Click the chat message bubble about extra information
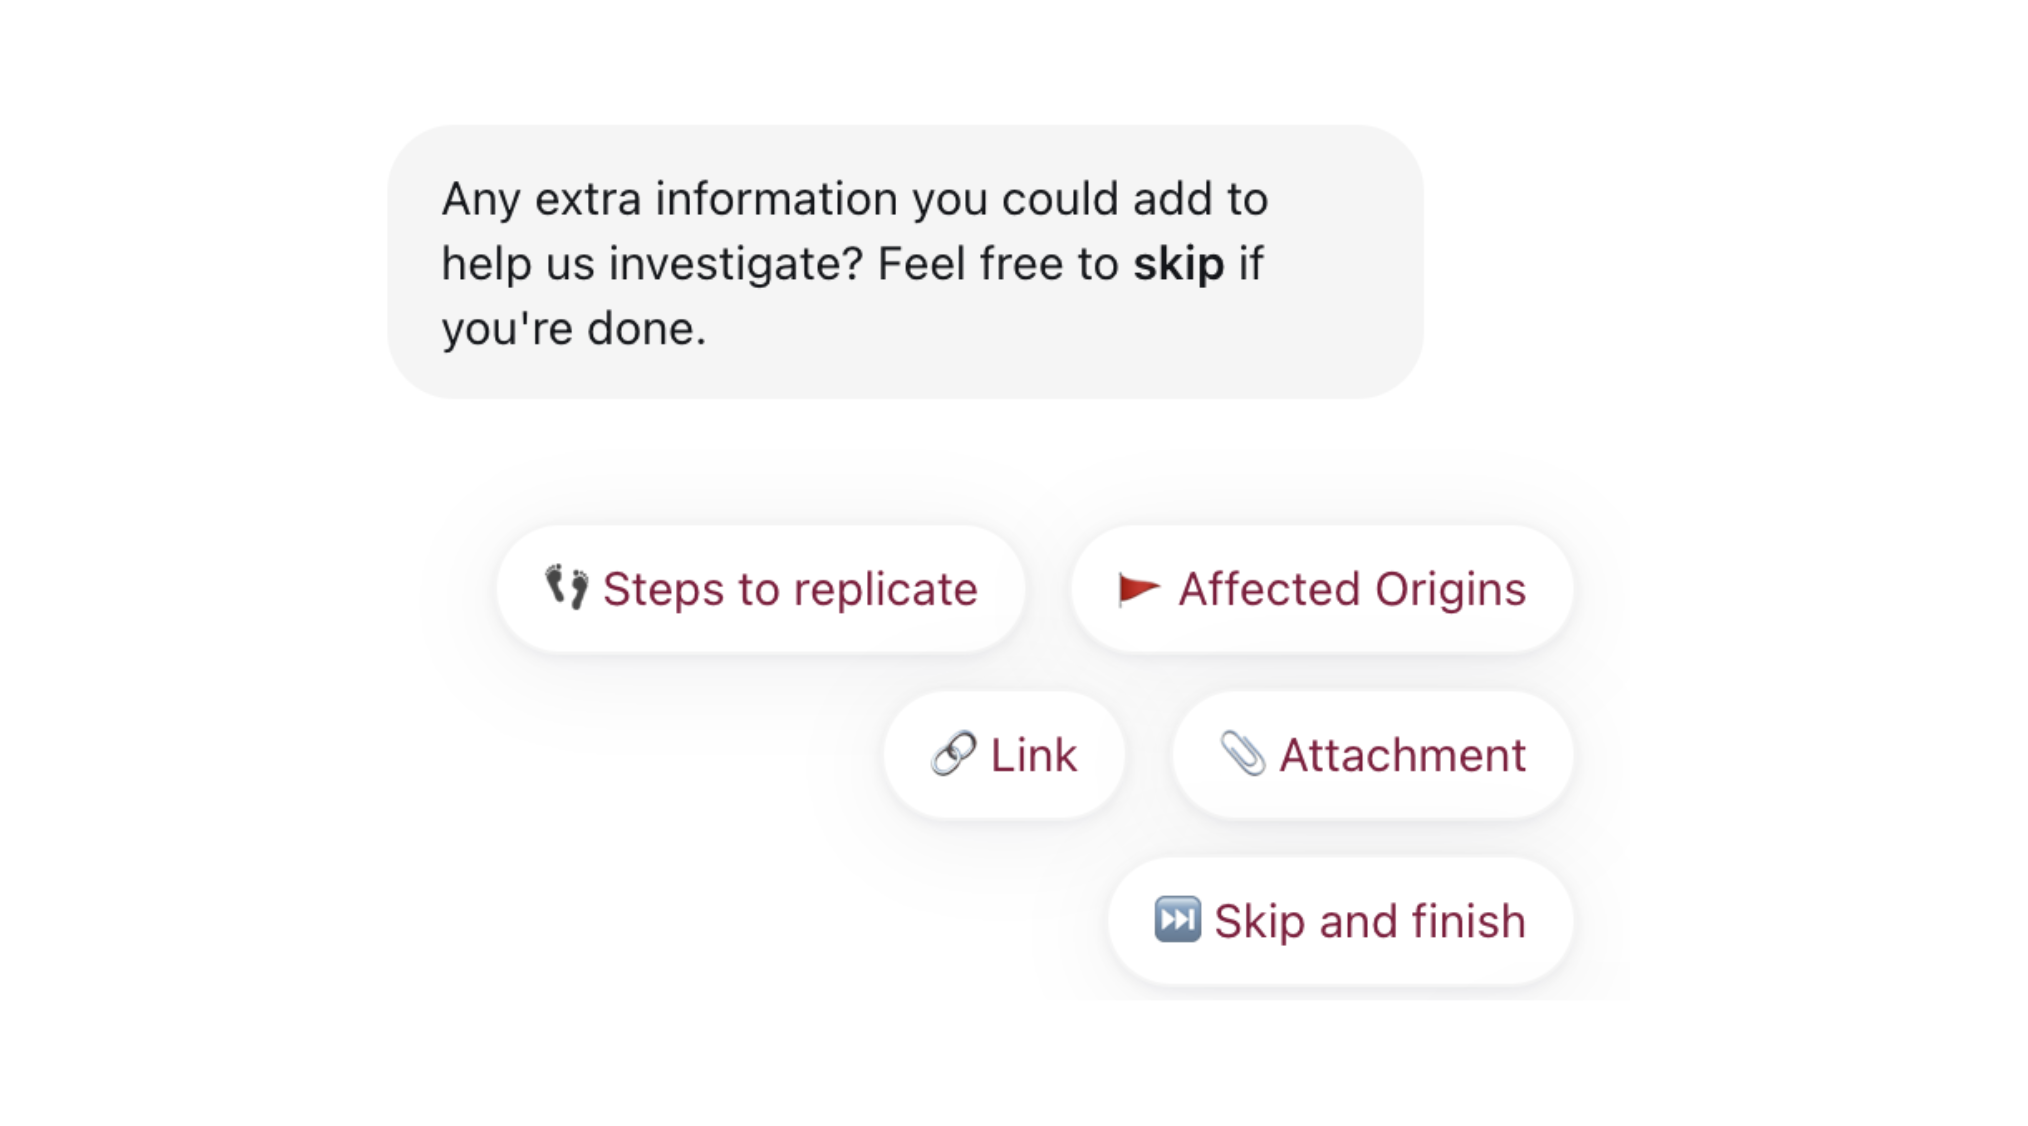The image size is (2028, 1126). (905, 262)
